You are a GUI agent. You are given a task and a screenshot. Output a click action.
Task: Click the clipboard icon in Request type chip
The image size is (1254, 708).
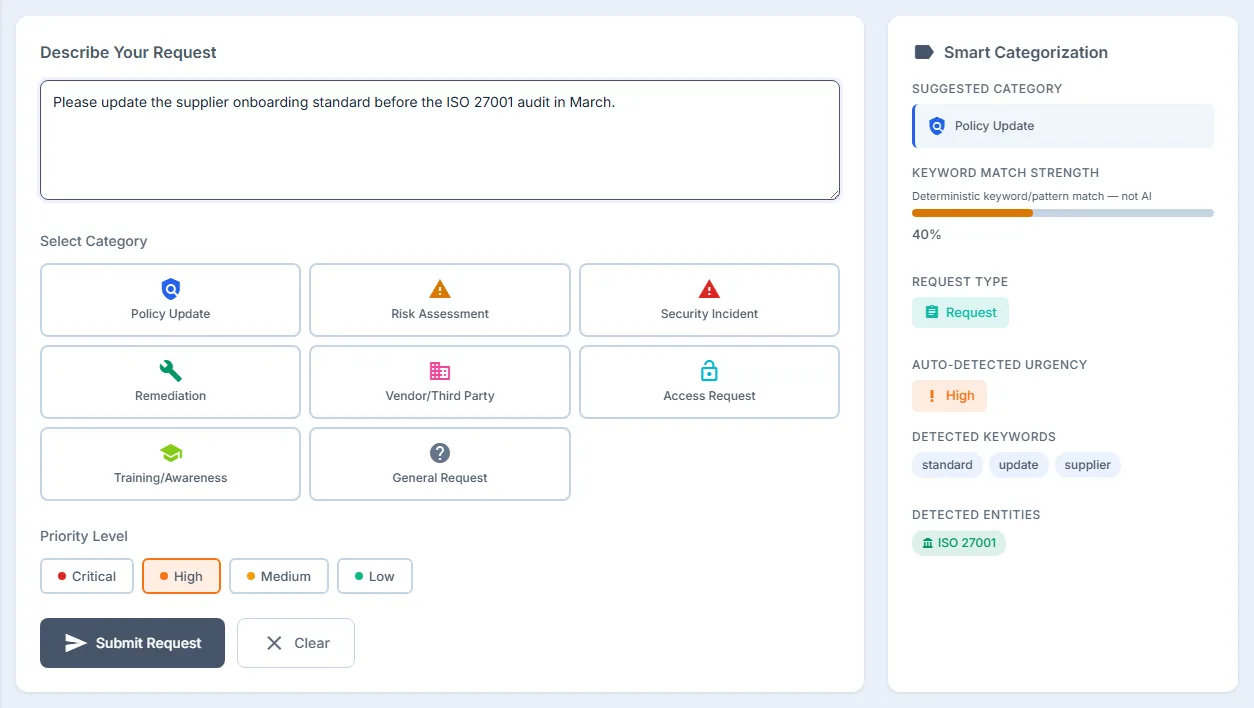(x=932, y=313)
